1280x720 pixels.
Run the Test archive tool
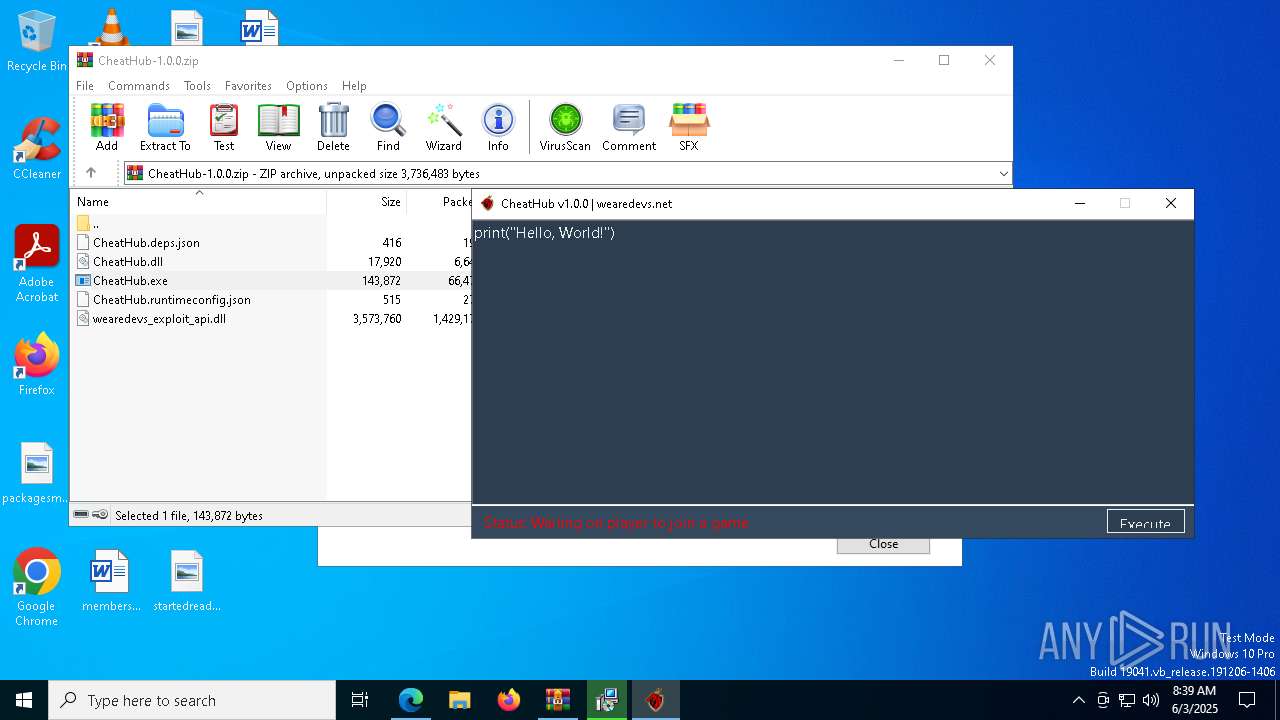[224, 127]
